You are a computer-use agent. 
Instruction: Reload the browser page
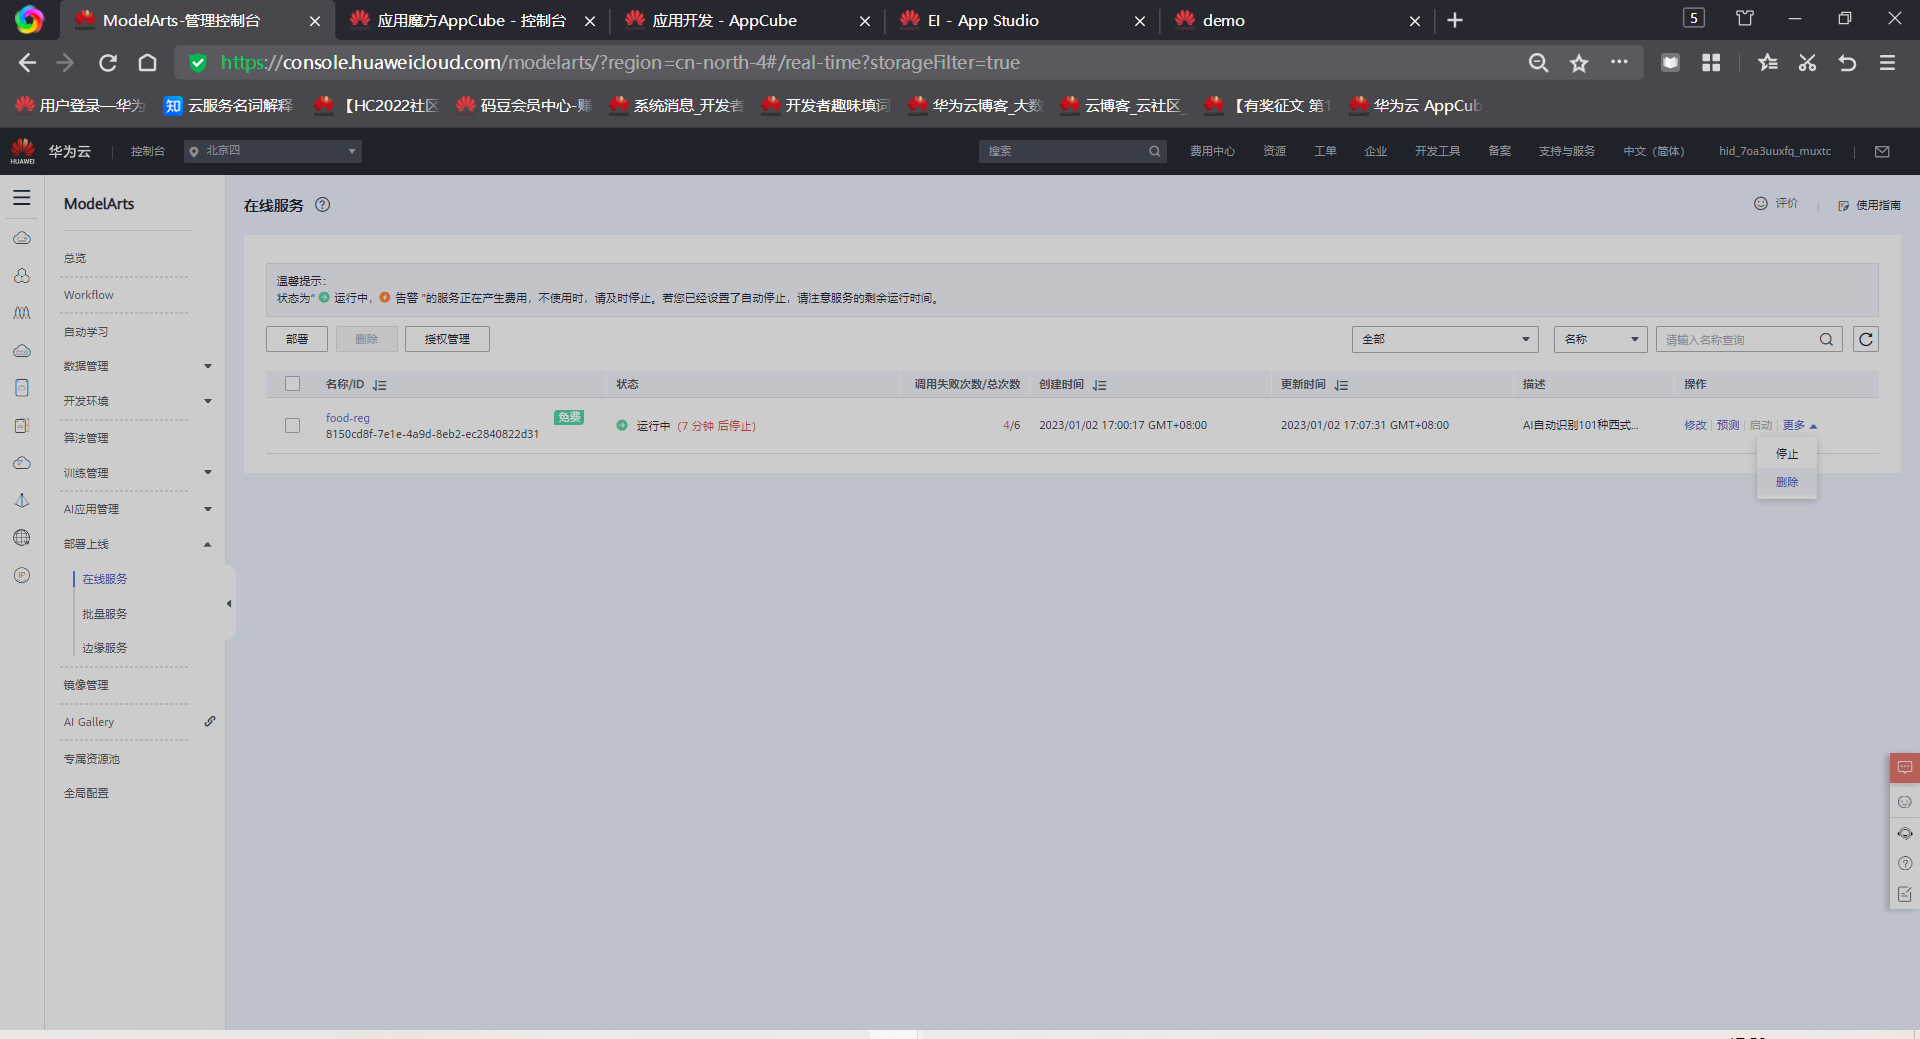tap(108, 63)
